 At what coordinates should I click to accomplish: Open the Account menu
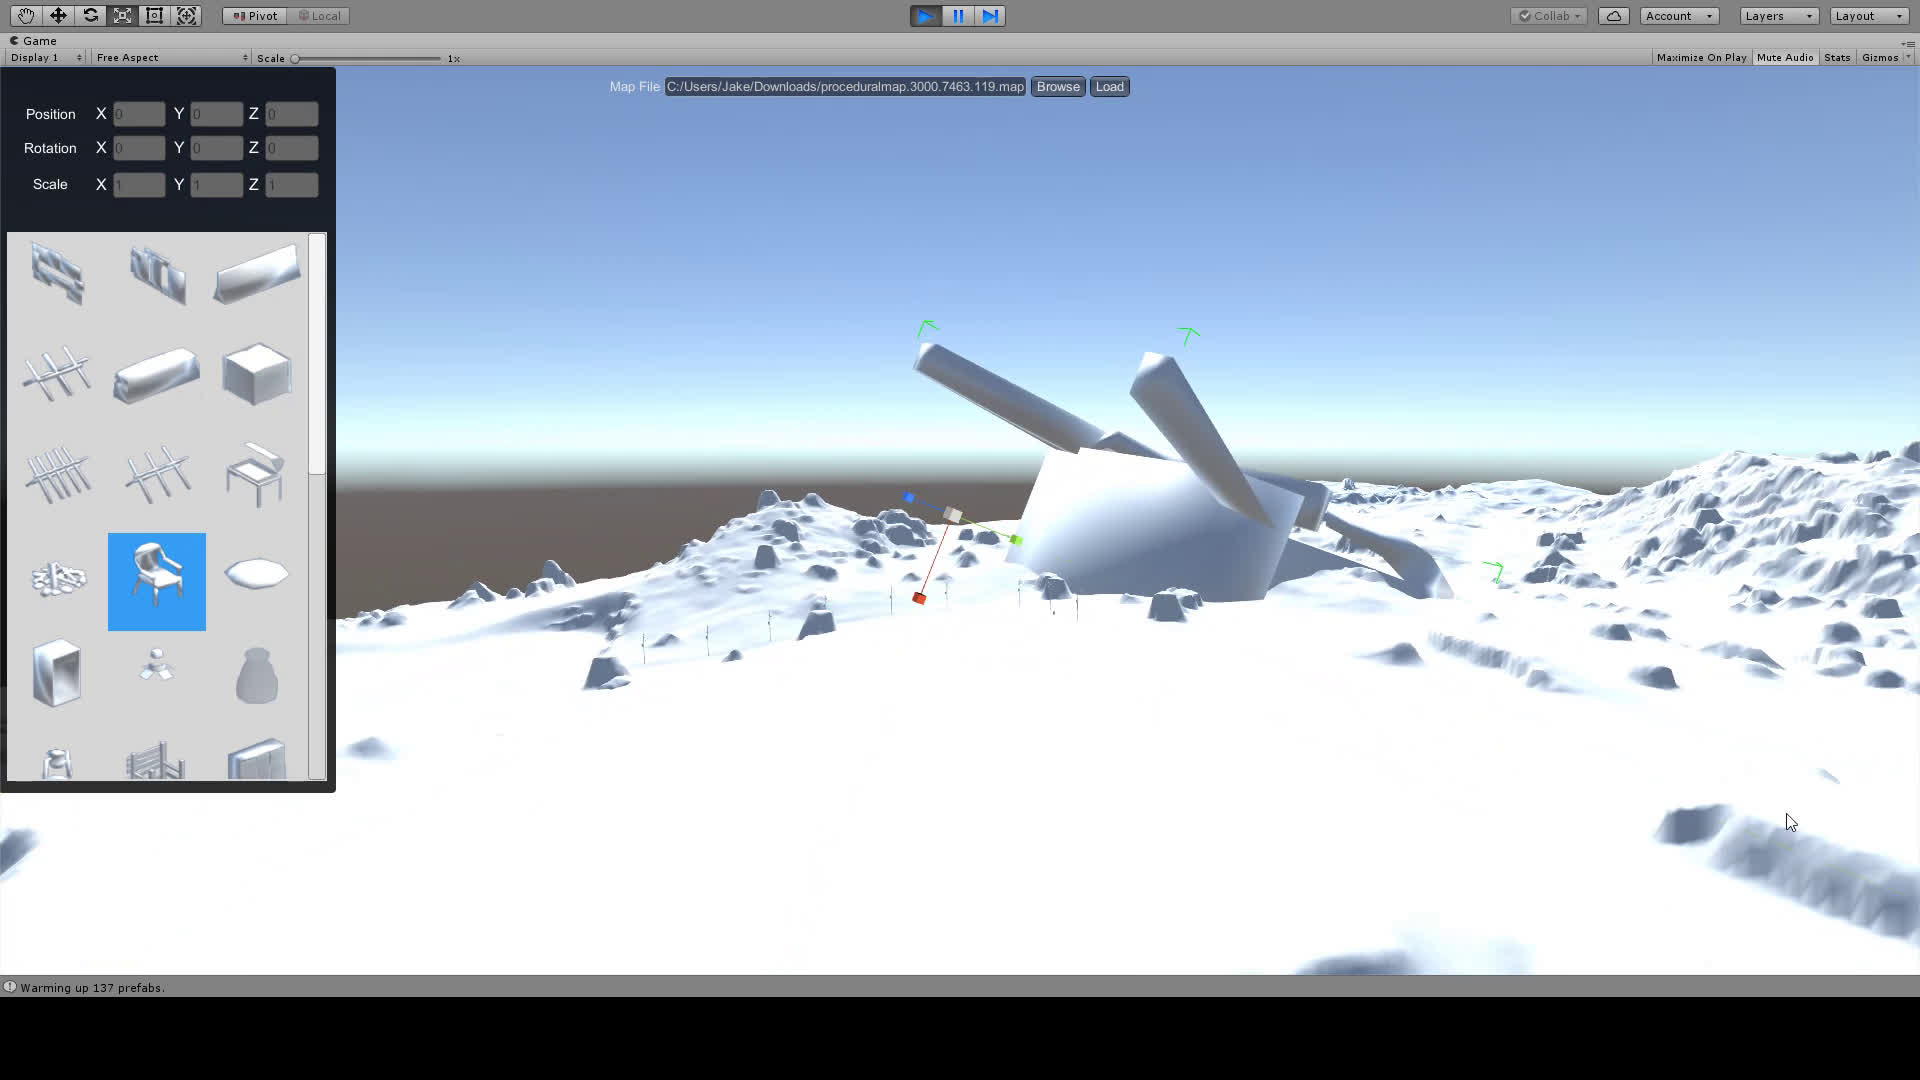[1678, 16]
